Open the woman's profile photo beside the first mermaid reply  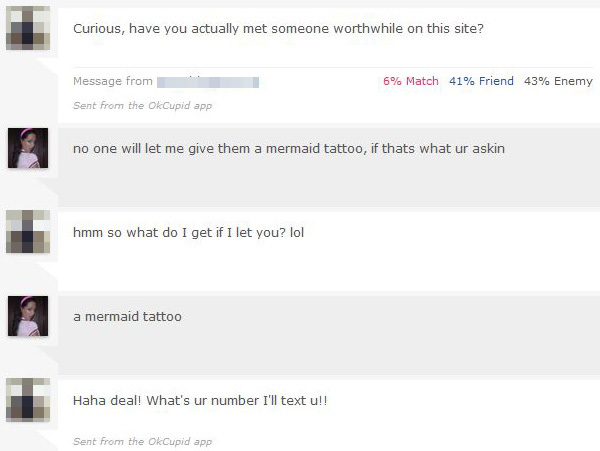(x=27, y=148)
